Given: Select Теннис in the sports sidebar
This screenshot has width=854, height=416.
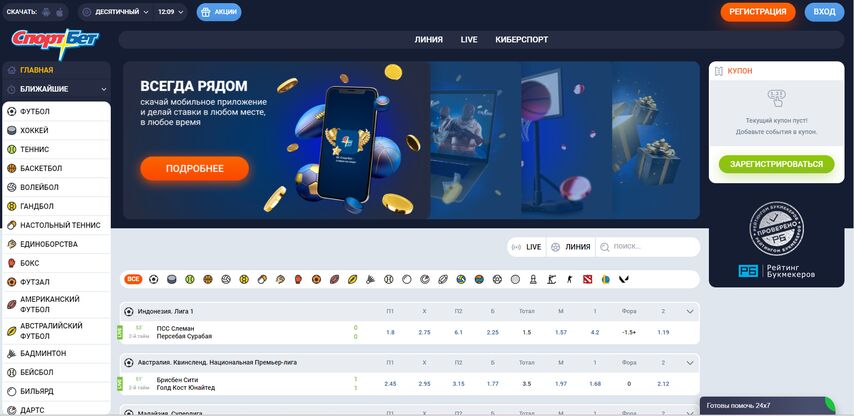Looking at the screenshot, I should click(x=35, y=149).
